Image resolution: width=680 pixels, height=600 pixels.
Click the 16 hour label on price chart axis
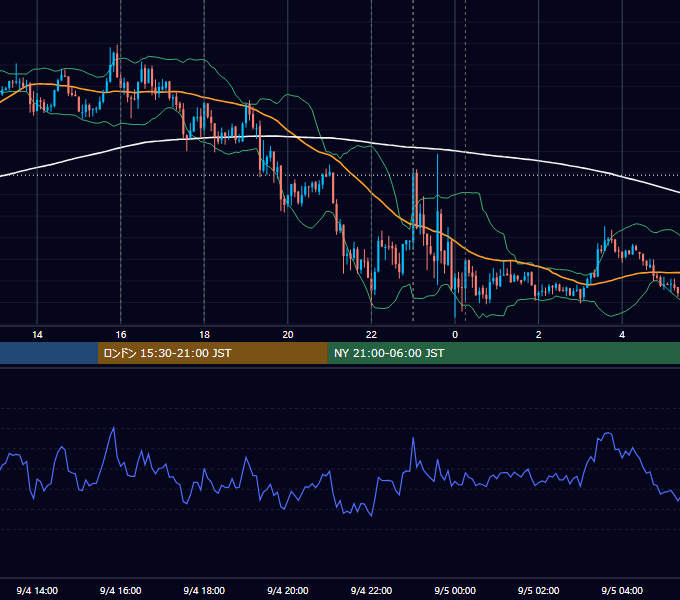[121, 335]
